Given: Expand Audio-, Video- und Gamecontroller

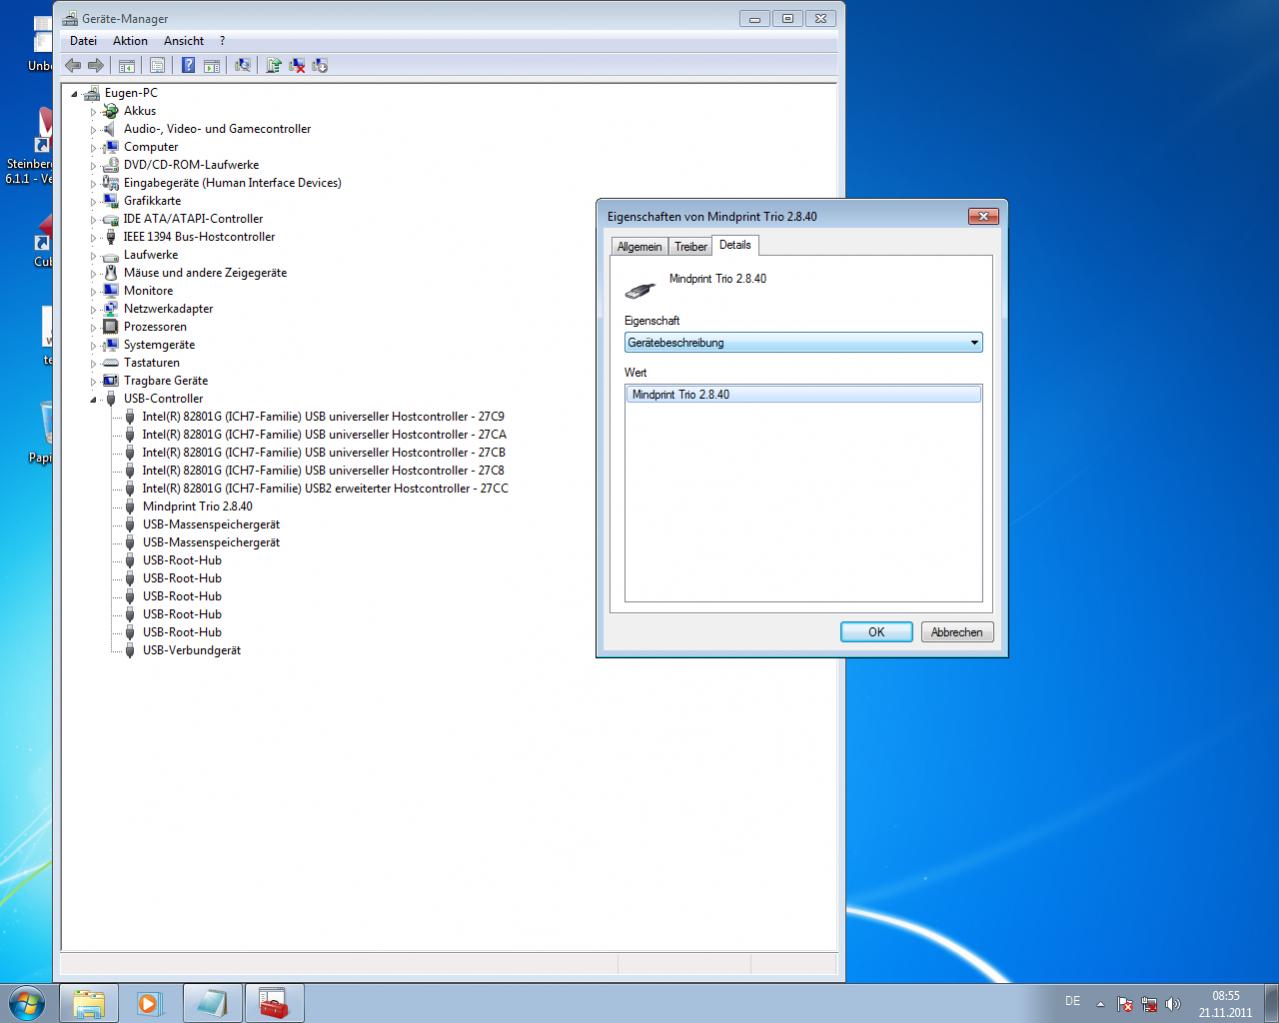Looking at the screenshot, I should [x=94, y=130].
